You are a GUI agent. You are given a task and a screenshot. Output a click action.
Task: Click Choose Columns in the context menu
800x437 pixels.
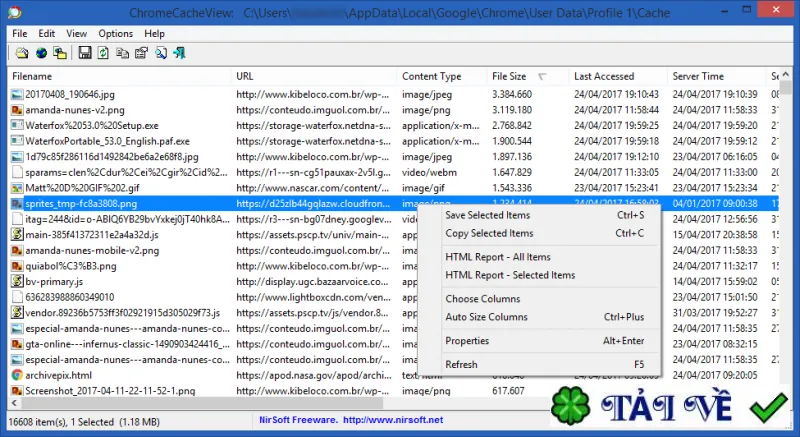(539, 299)
